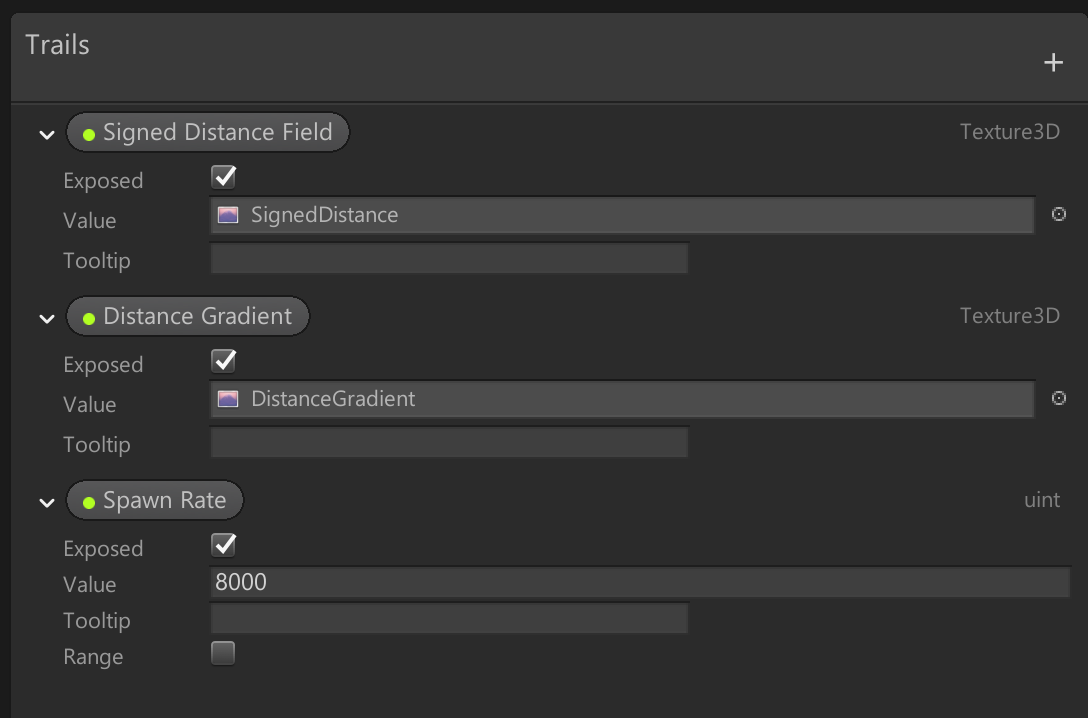Select the Spawn Rate name pill
1088x718 pixels.
point(165,501)
